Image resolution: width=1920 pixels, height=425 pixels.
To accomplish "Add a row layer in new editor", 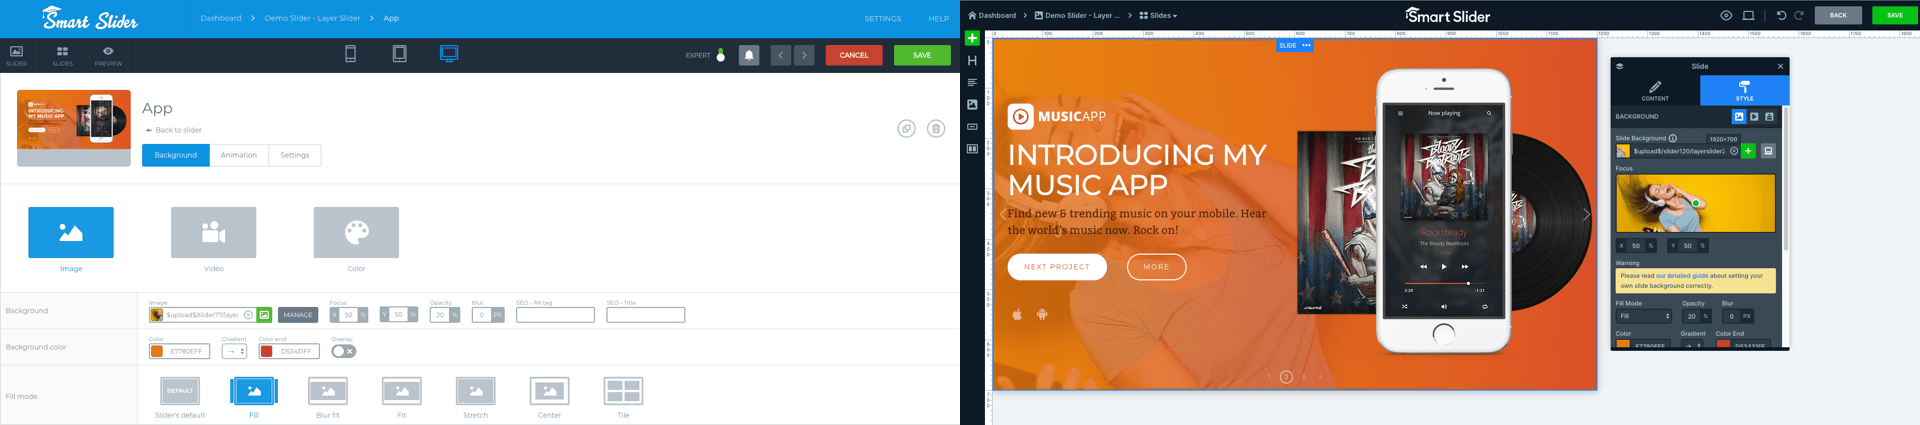I will (x=972, y=149).
